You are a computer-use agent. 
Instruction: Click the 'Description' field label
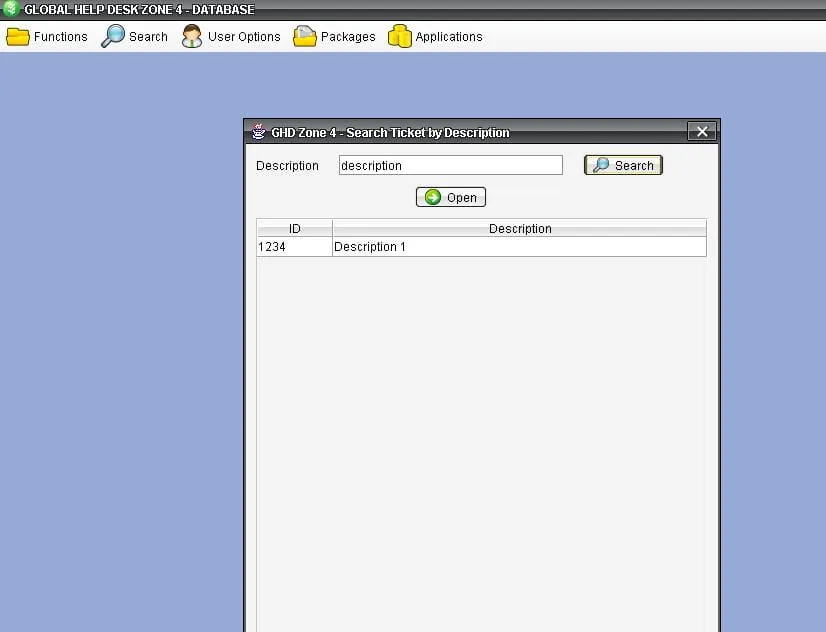tap(287, 165)
